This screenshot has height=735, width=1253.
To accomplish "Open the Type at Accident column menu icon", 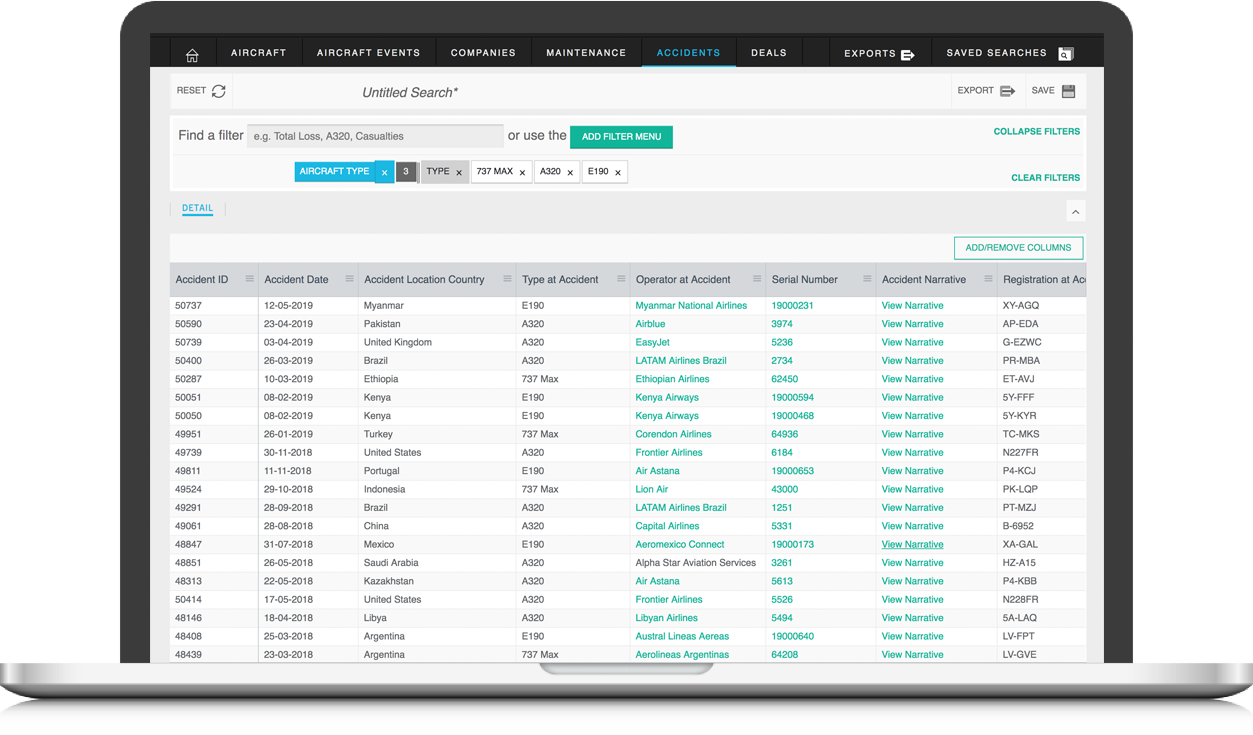I will pyautogui.click(x=621, y=279).
